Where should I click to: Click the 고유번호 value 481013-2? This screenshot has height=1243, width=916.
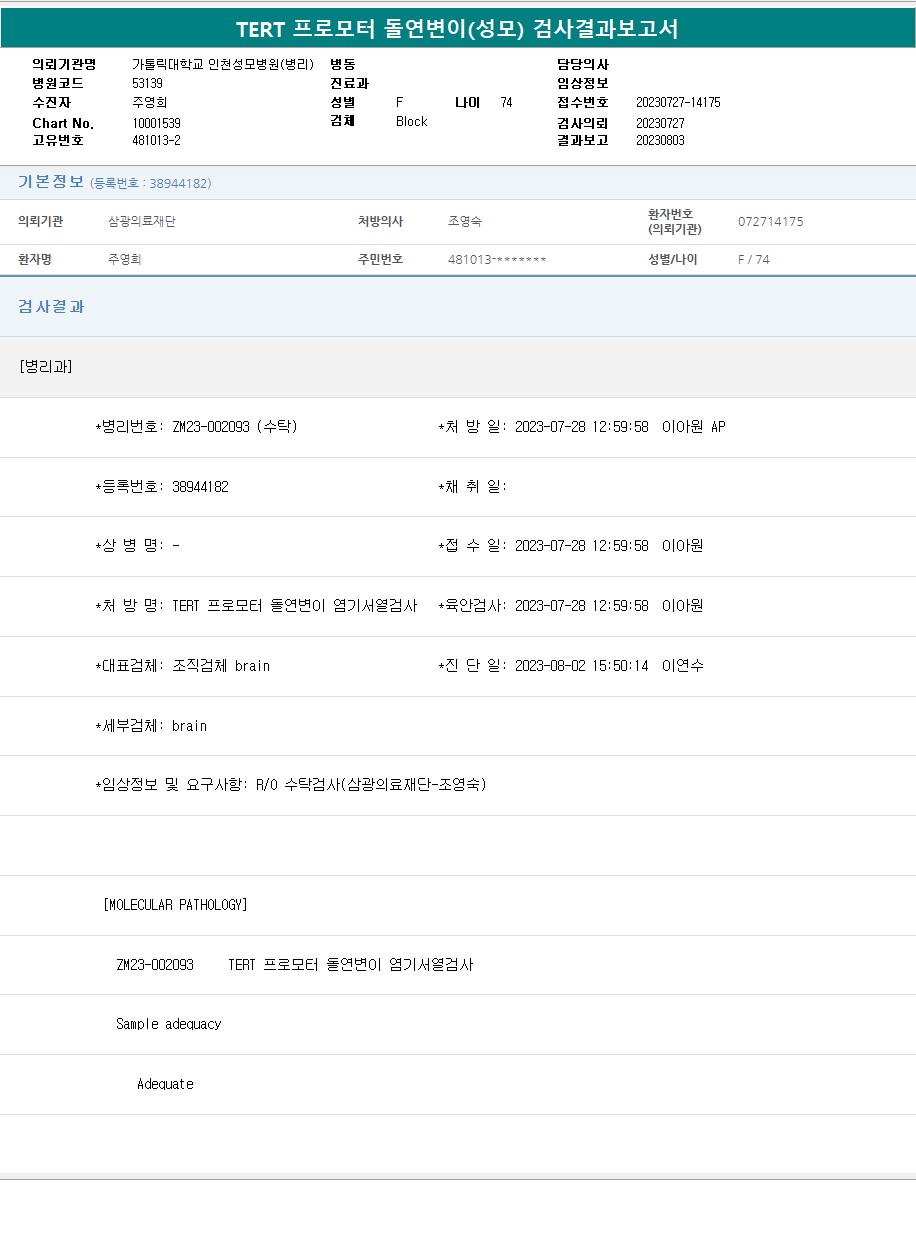click(x=156, y=141)
